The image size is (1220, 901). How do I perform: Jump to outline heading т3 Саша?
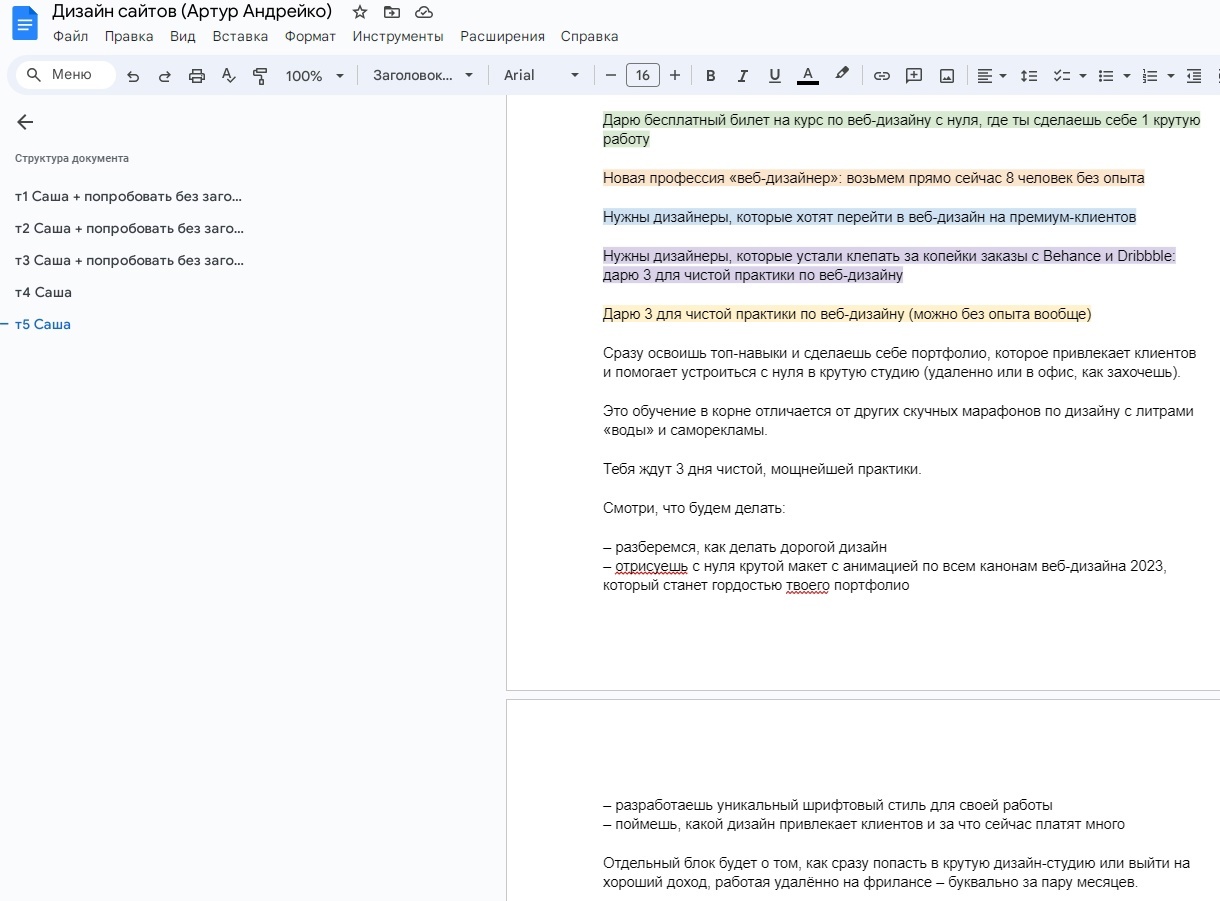coord(129,260)
